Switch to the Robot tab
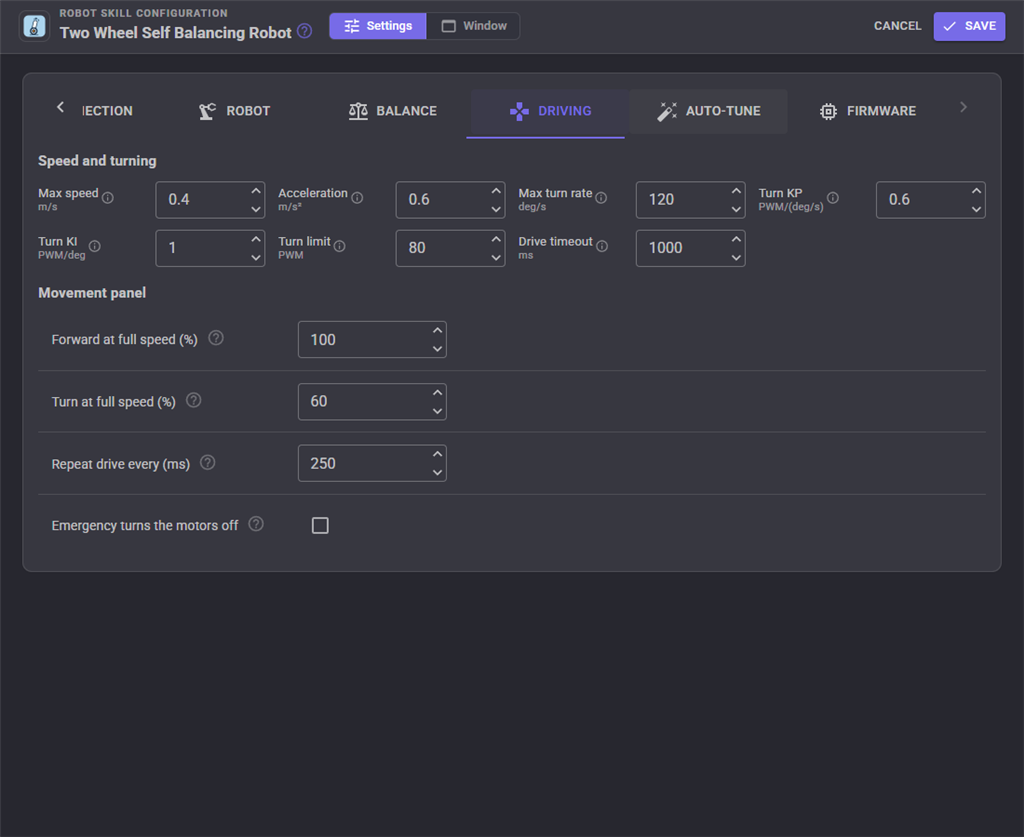Viewport: 1024px width, 837px height. (234, 111)
